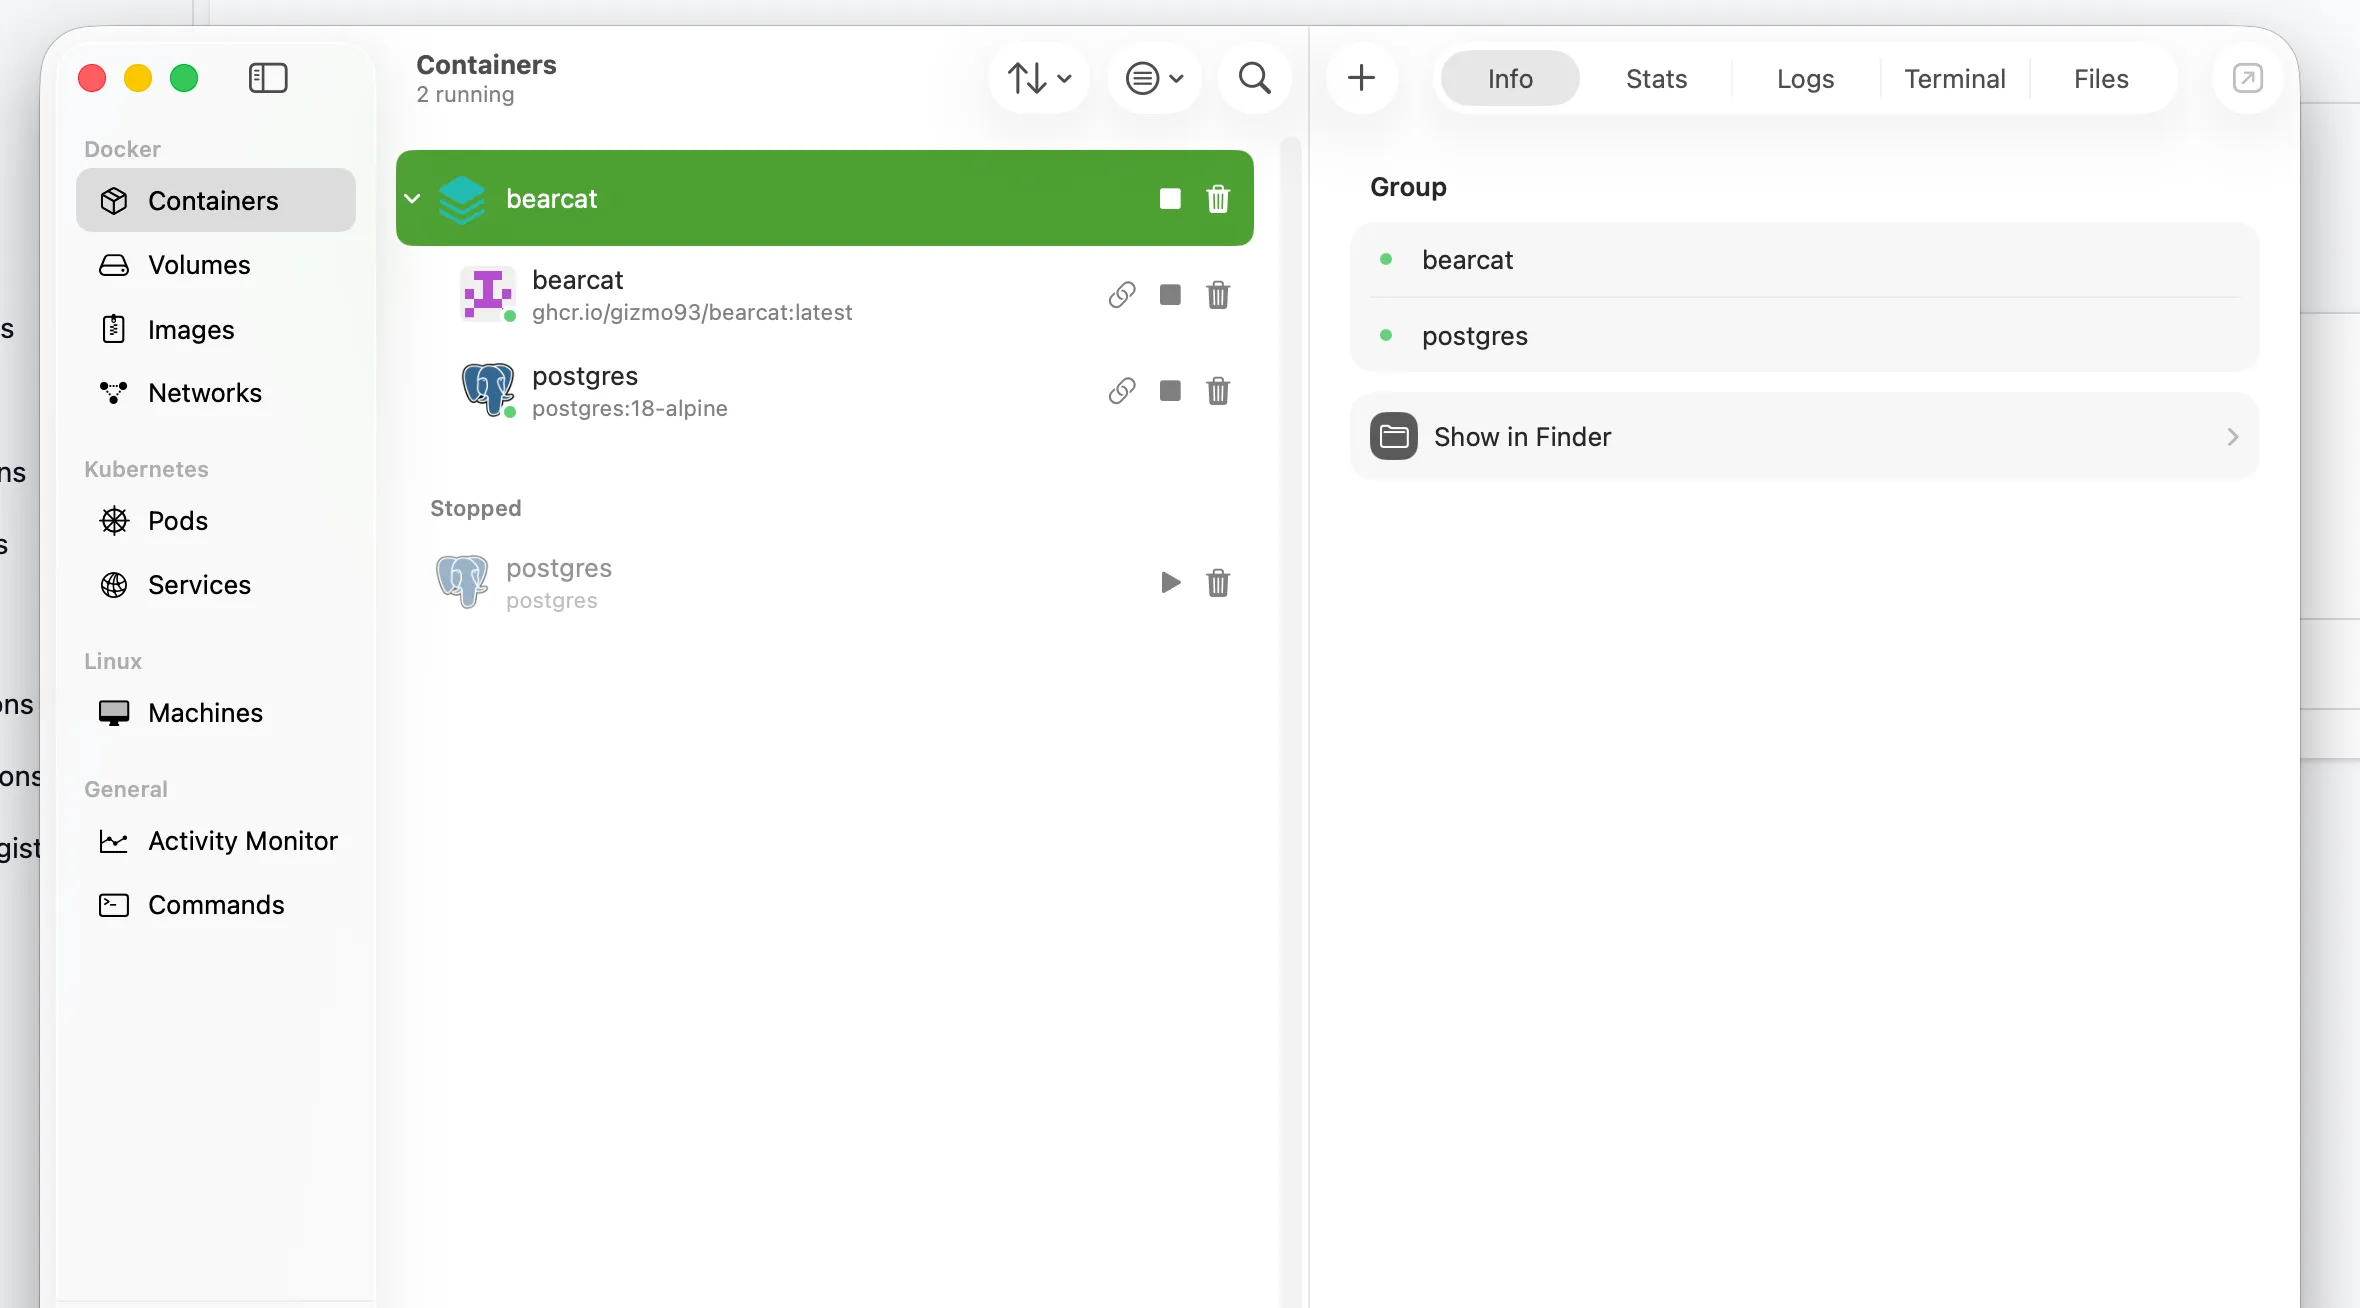
Task: Click the Commands terminal icon
Action: pyautogui.click(x=114, y=905)
